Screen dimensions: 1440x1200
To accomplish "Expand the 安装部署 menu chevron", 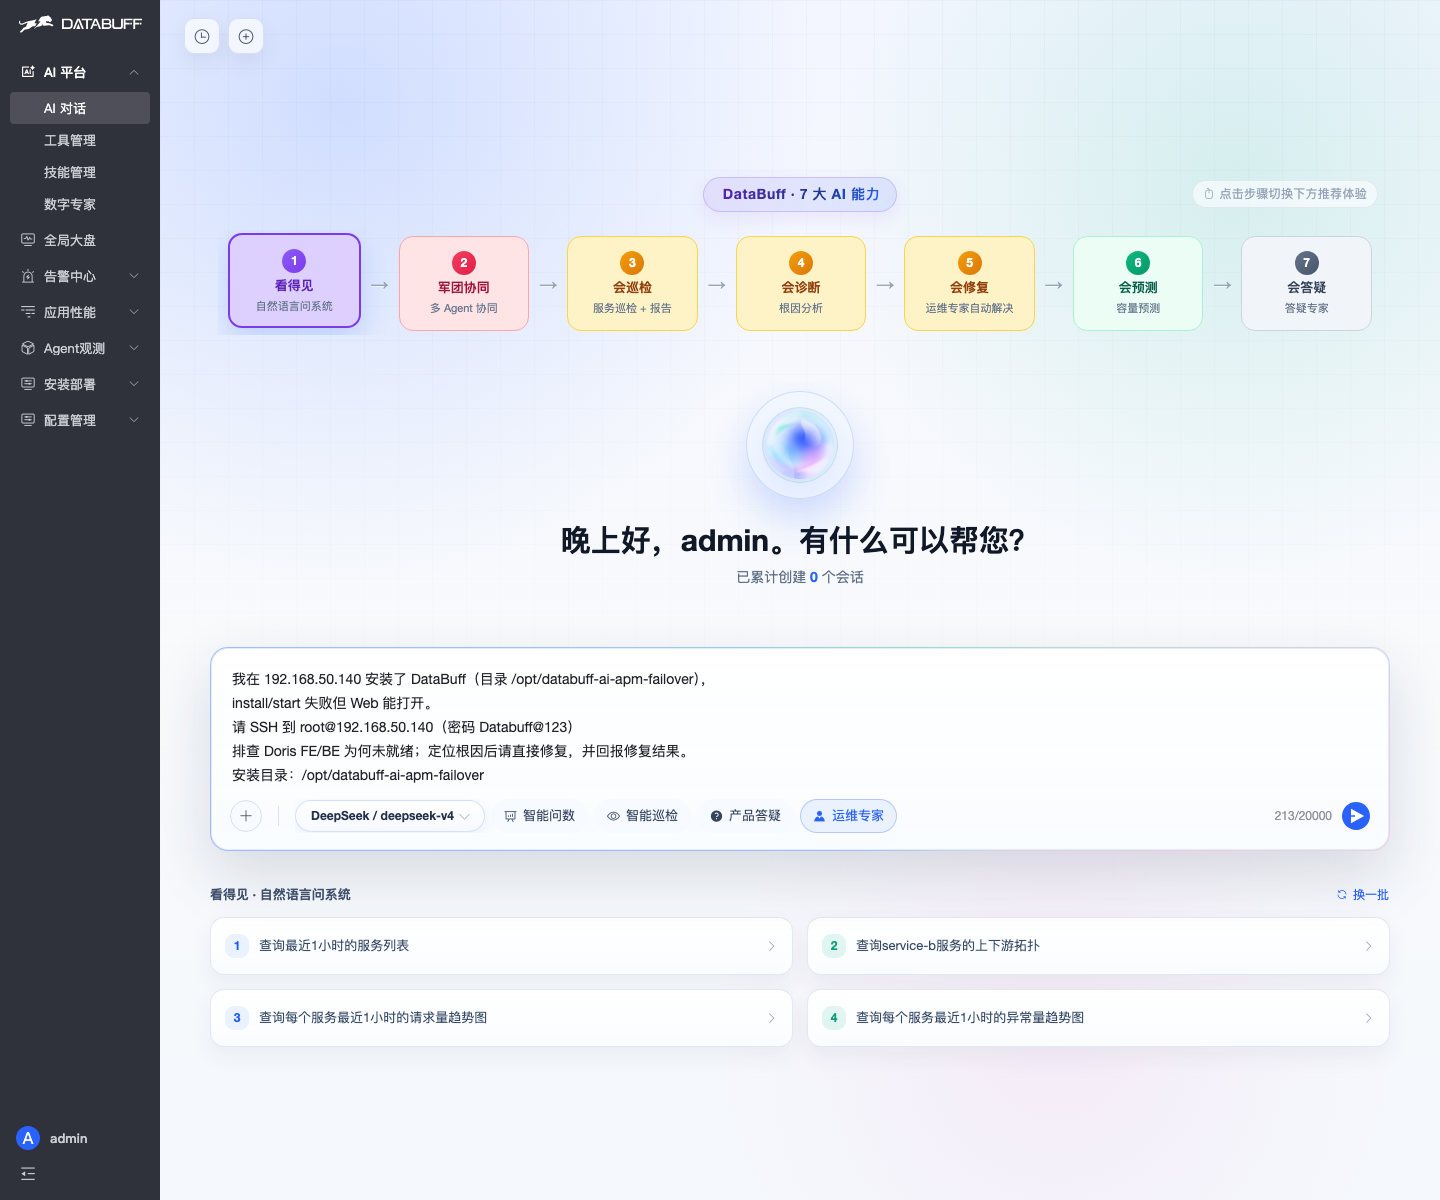I will (x=134, y=384).
